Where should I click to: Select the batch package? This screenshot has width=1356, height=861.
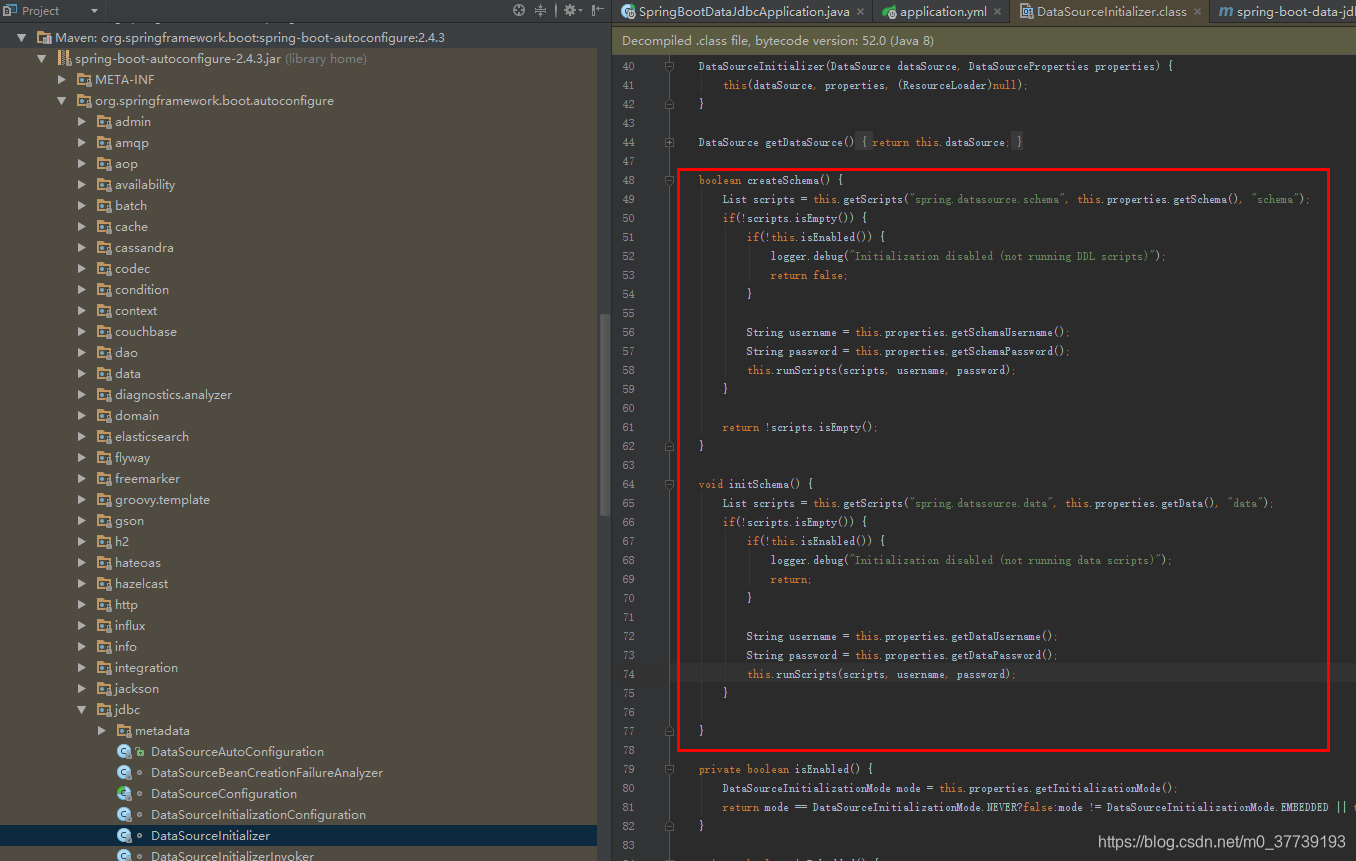[130, 206]
